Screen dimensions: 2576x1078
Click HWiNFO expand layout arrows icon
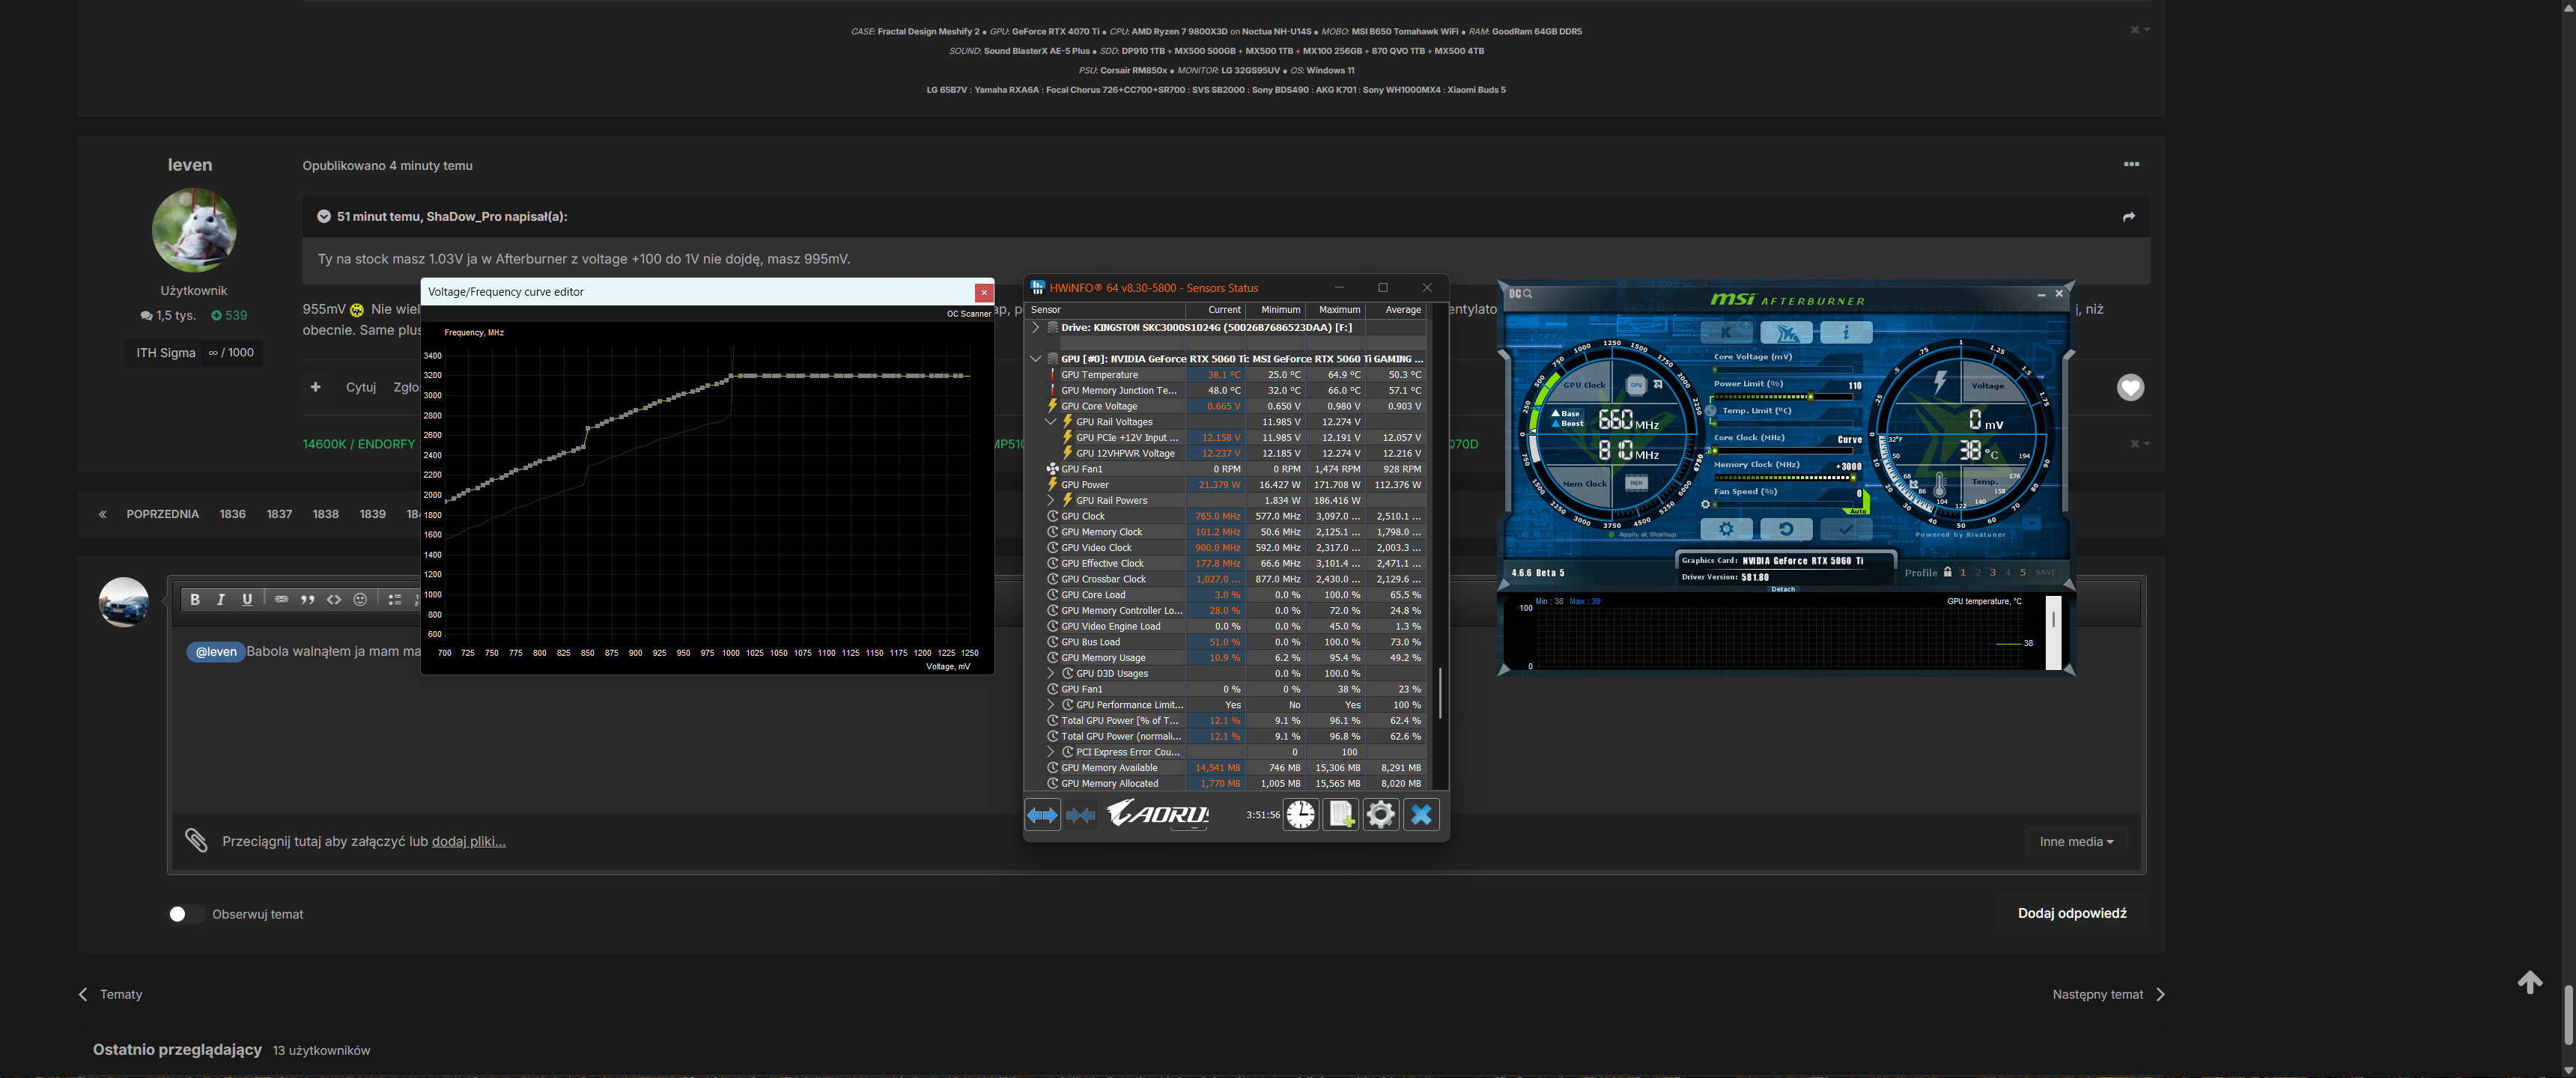tap(1042, 815)
